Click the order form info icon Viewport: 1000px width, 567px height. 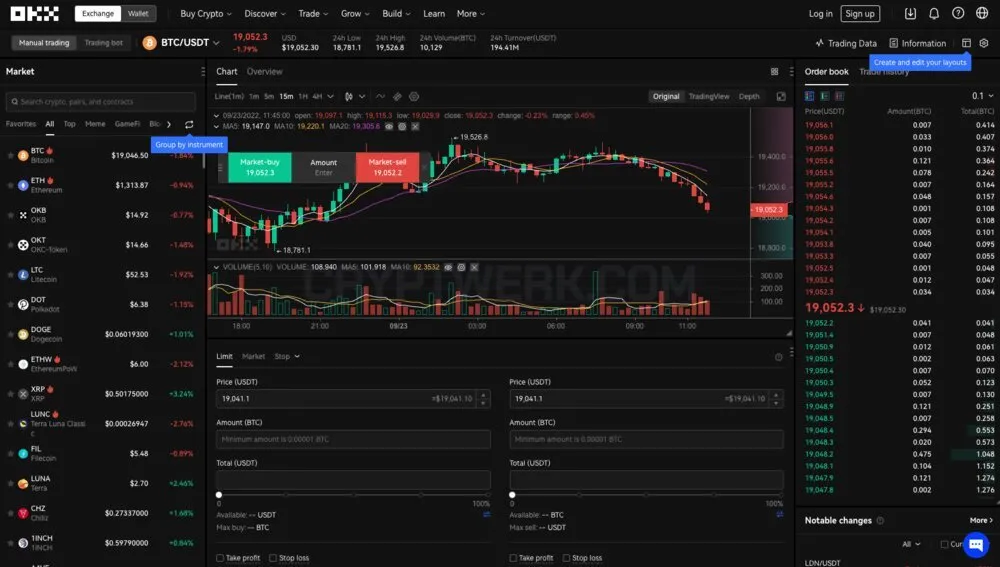point(779,357)
